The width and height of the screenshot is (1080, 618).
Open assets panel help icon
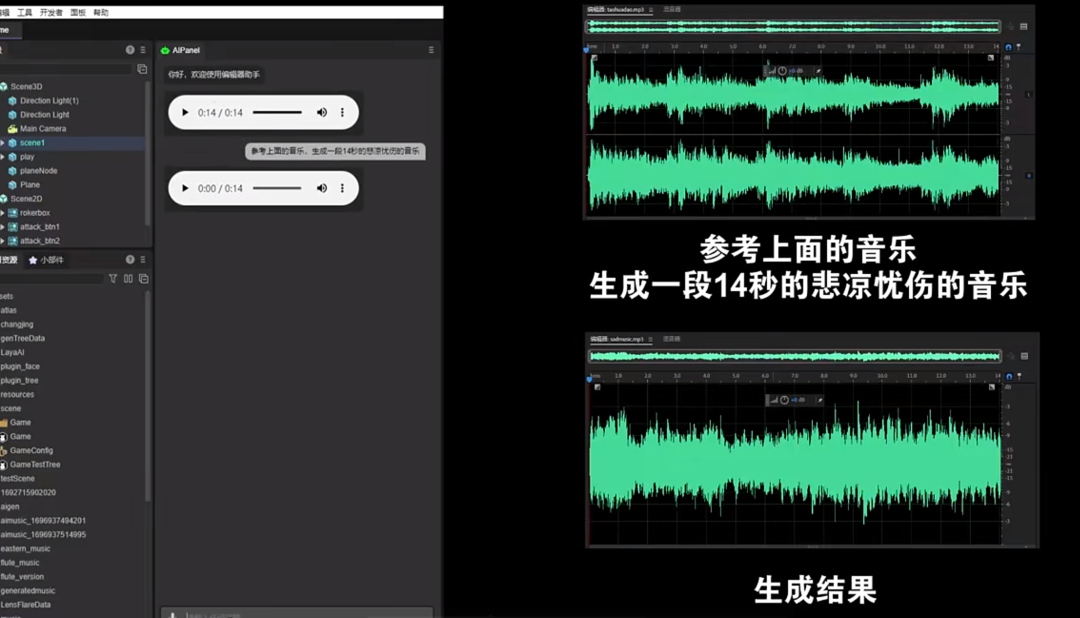pos(130,259)
